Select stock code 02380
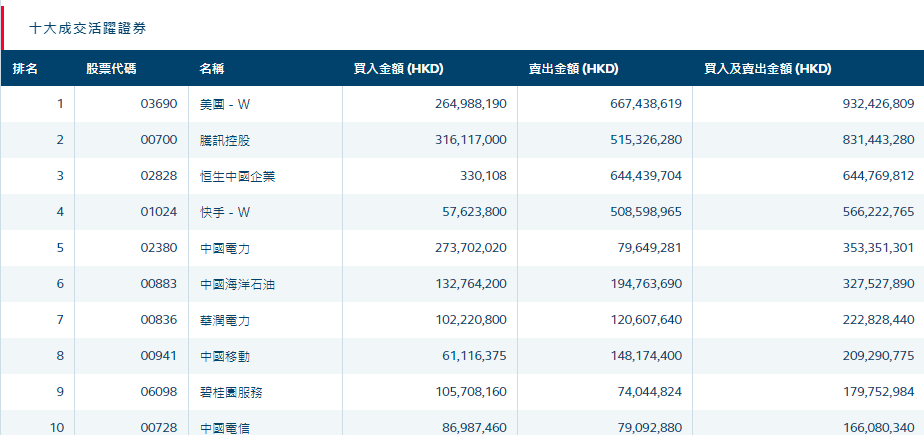The width and height of the screenshot is (924, 435). (159, 248)
